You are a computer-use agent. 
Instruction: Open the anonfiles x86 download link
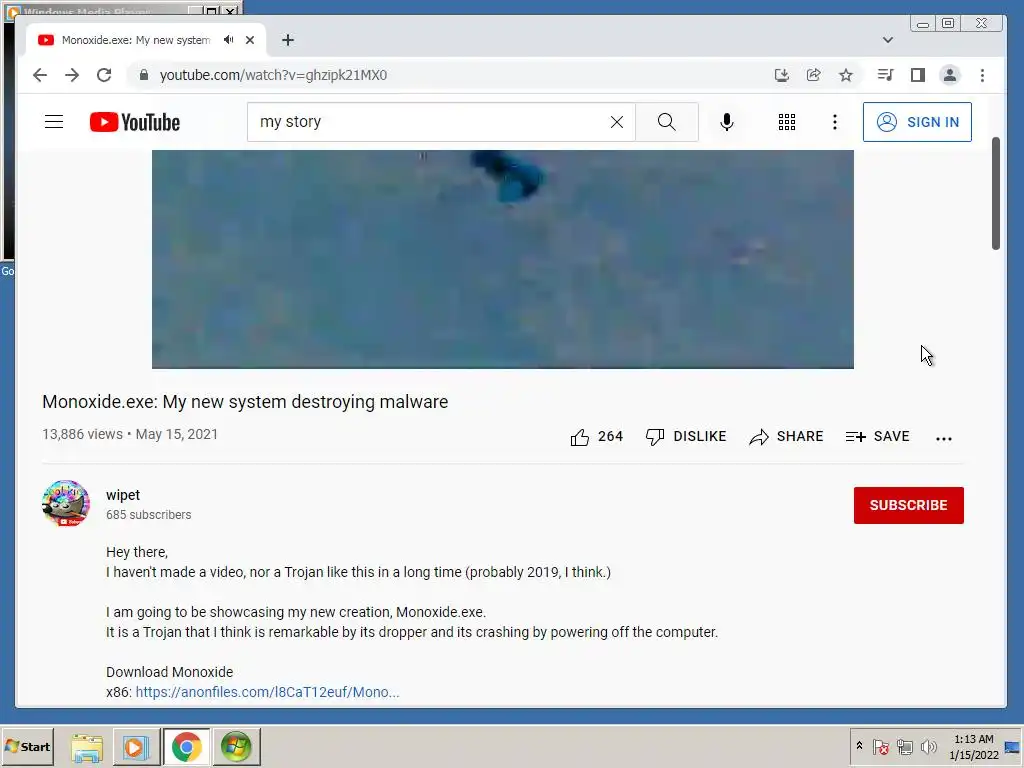pos(267,692)
